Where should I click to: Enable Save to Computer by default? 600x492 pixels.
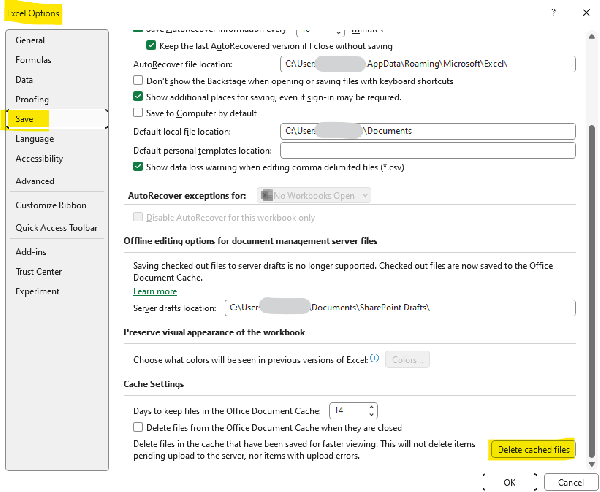click(x=138, y=114)
